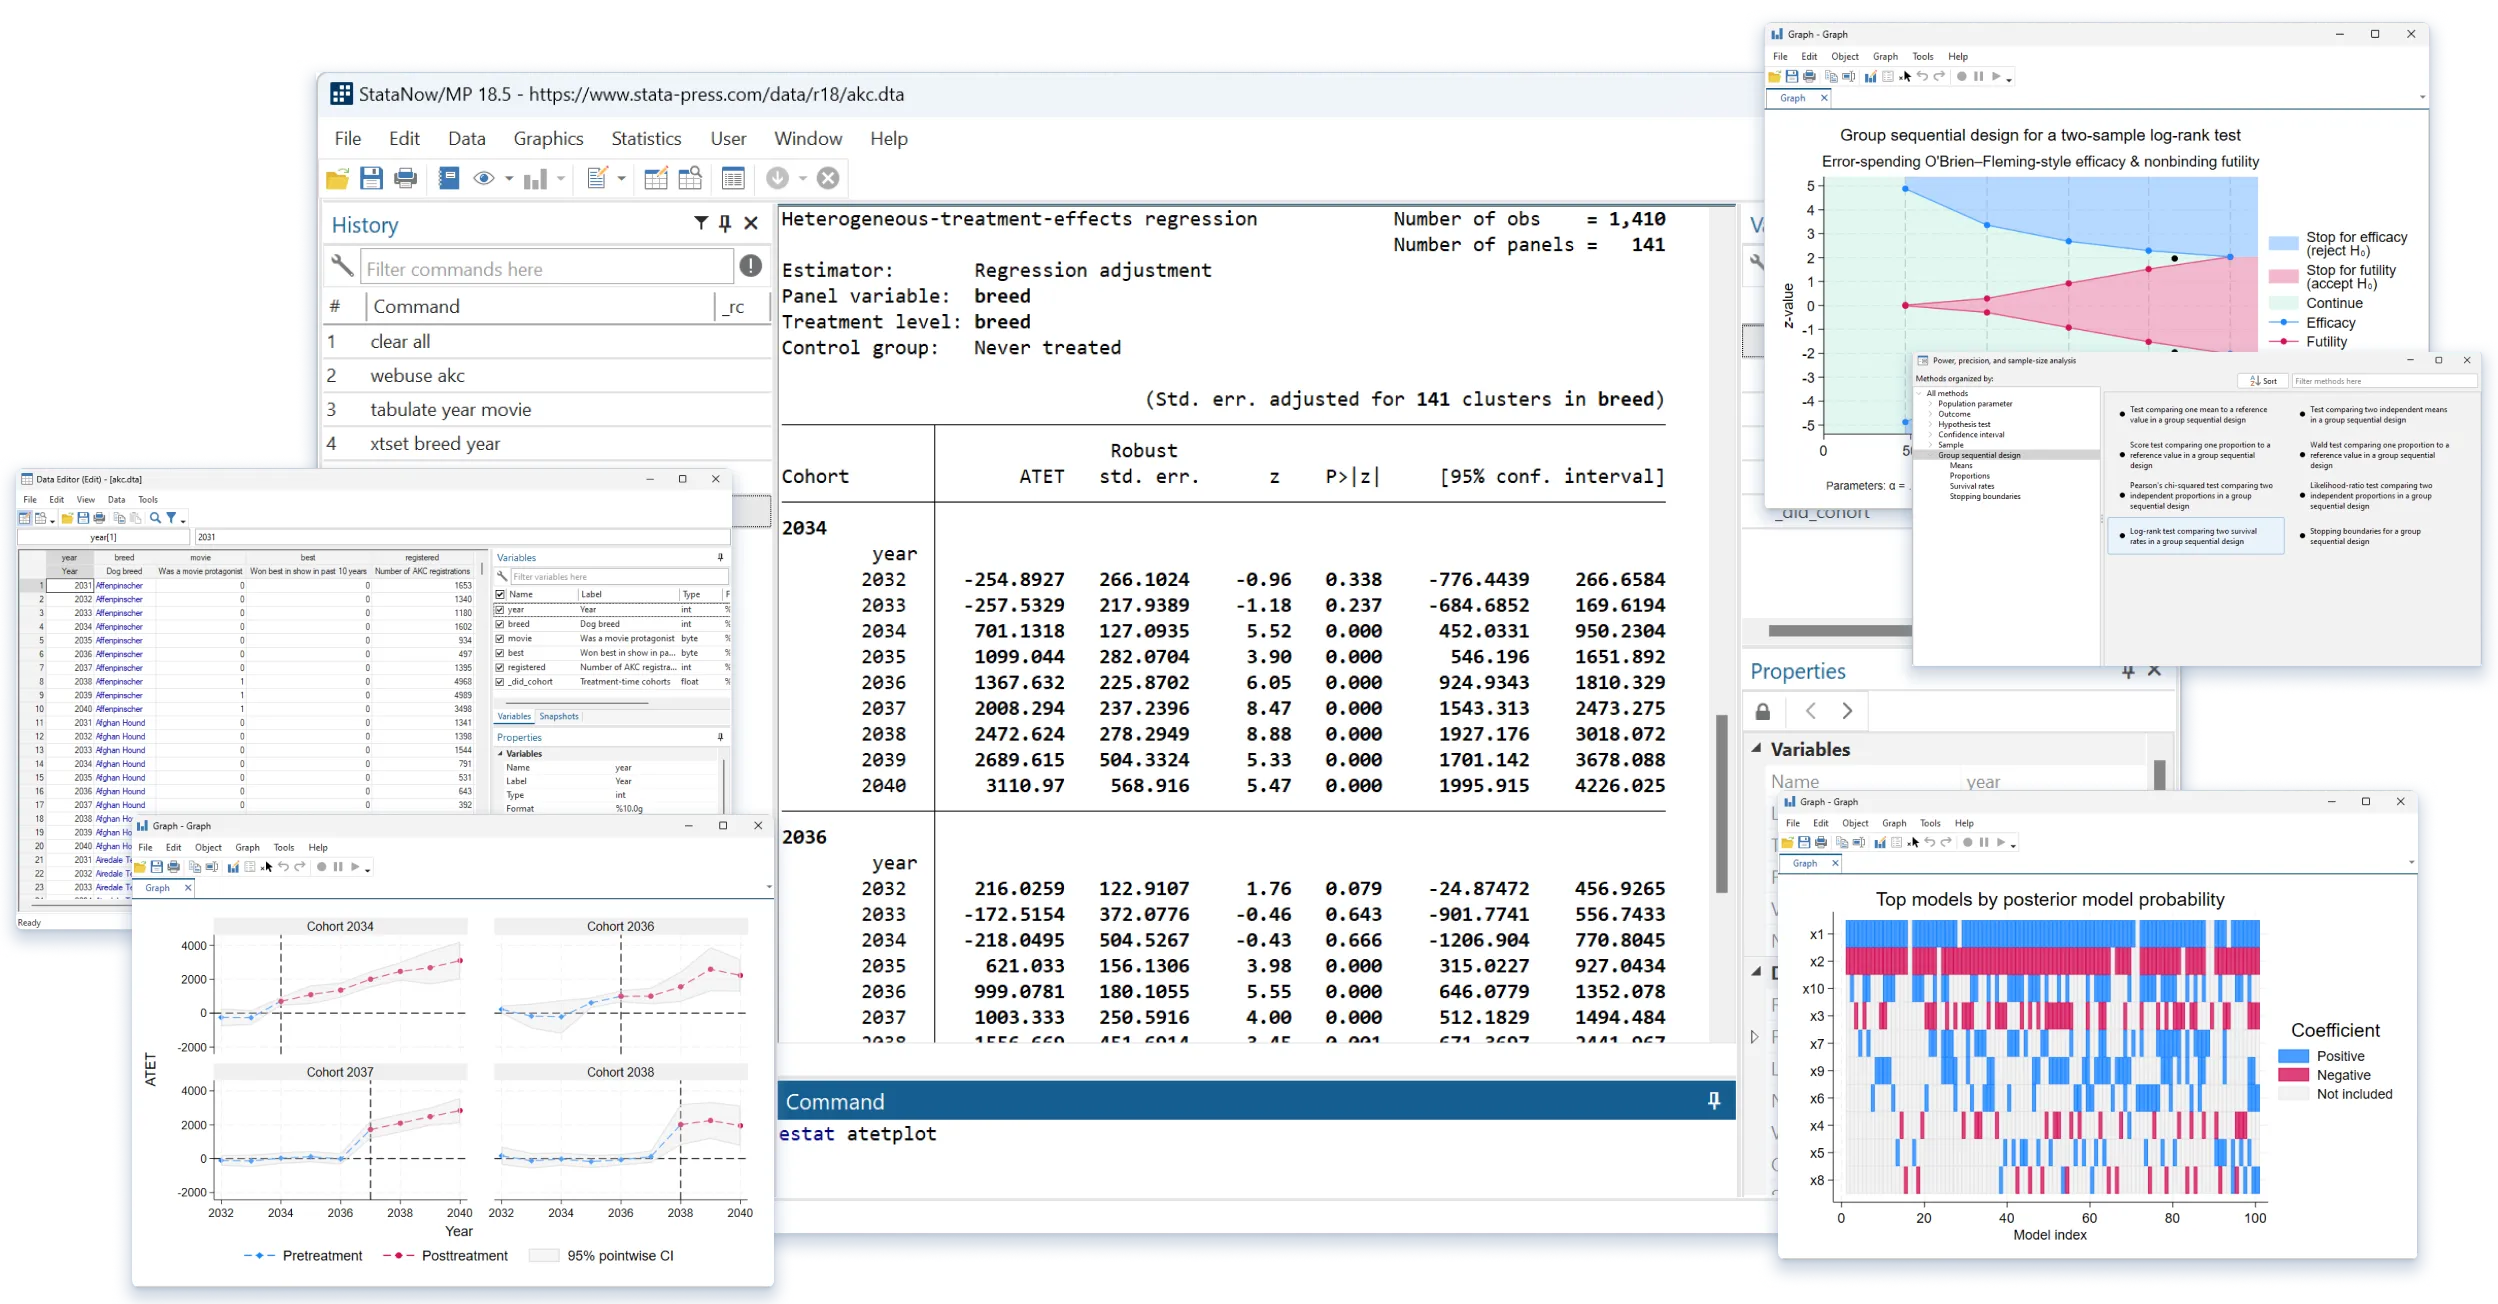Click the Data Editor (Browse) toolbar icon
Screen dimensions: 2498x1304
690,179
